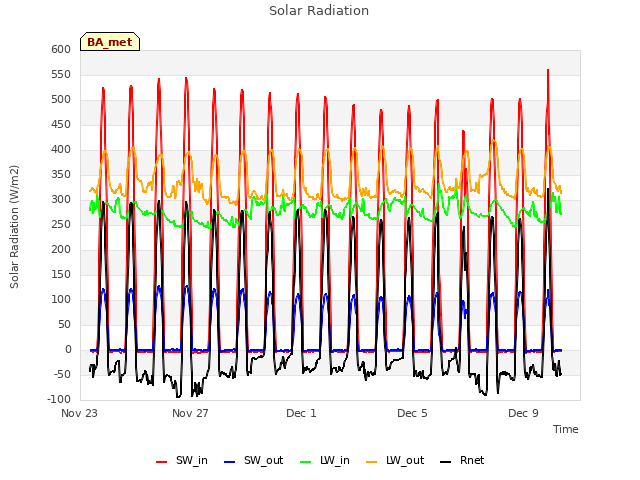
Task: Click the 0 y-axis tick label
Action: pos(68,349)
